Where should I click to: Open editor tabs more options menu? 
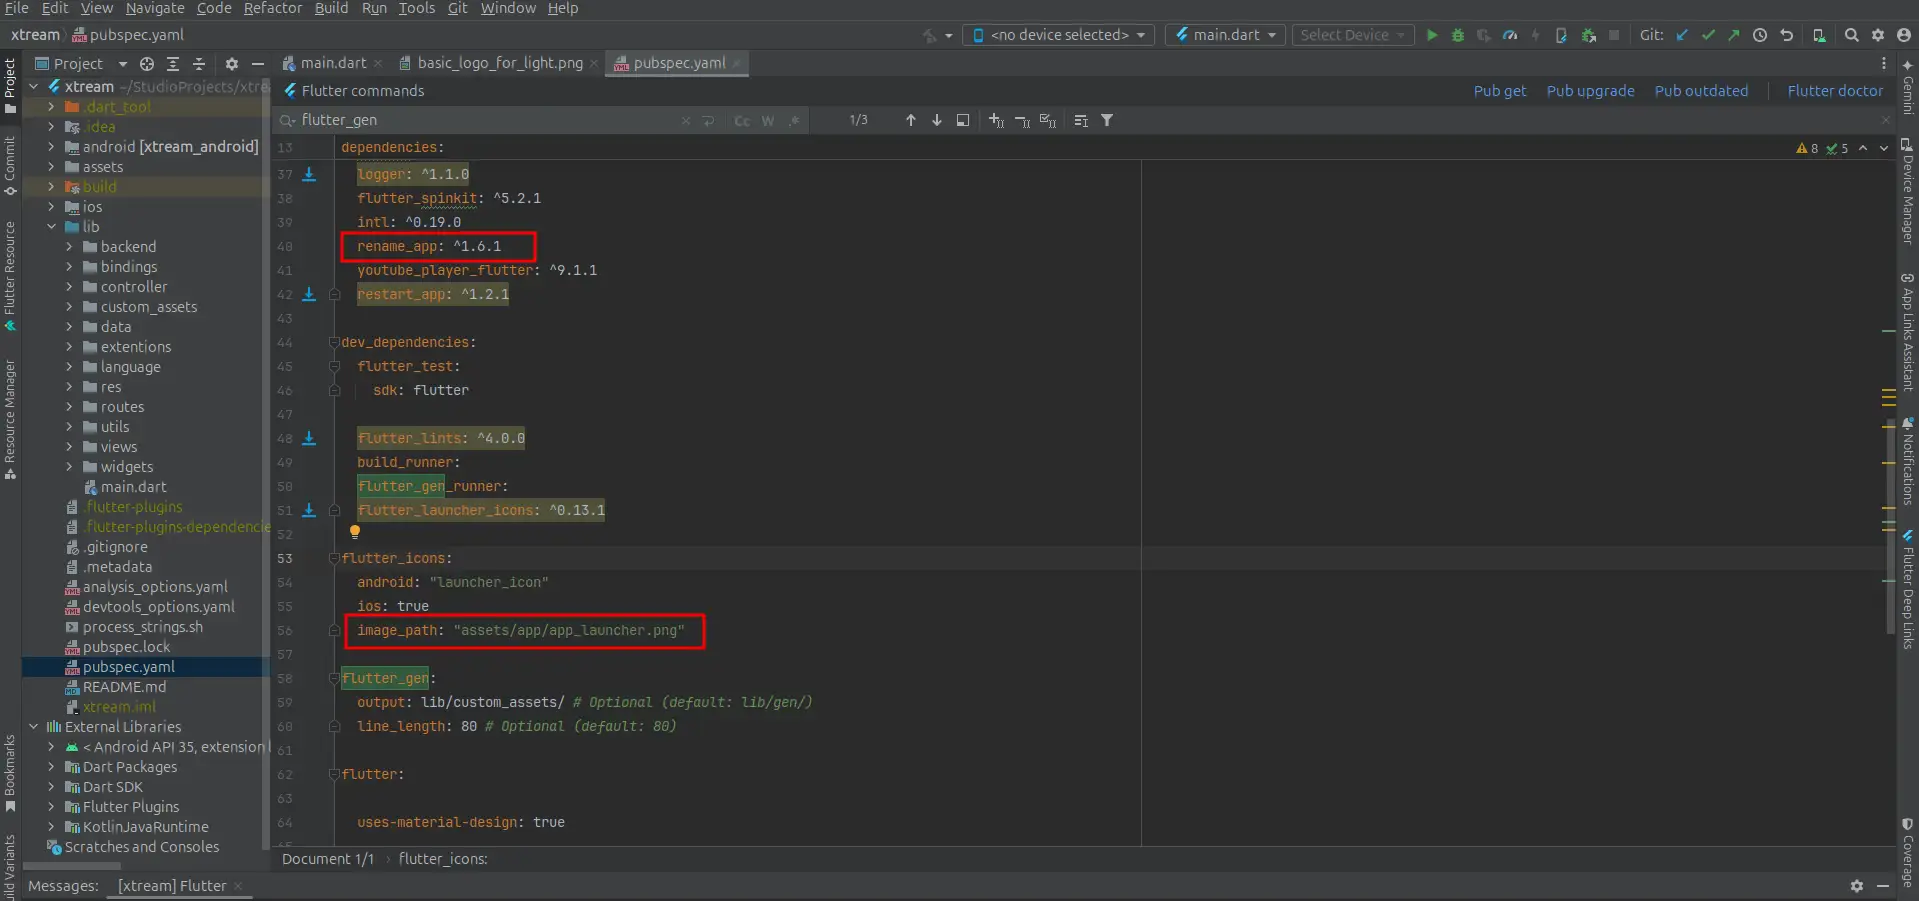point(1884,63)
